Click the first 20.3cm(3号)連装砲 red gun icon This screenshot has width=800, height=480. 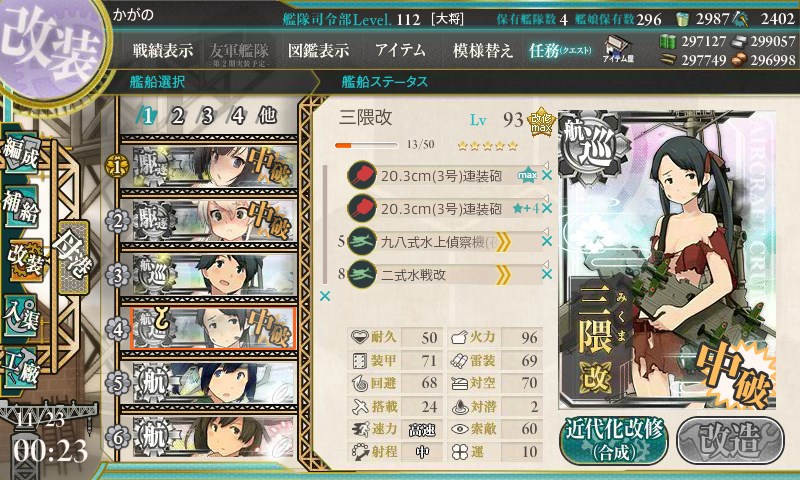362,175
